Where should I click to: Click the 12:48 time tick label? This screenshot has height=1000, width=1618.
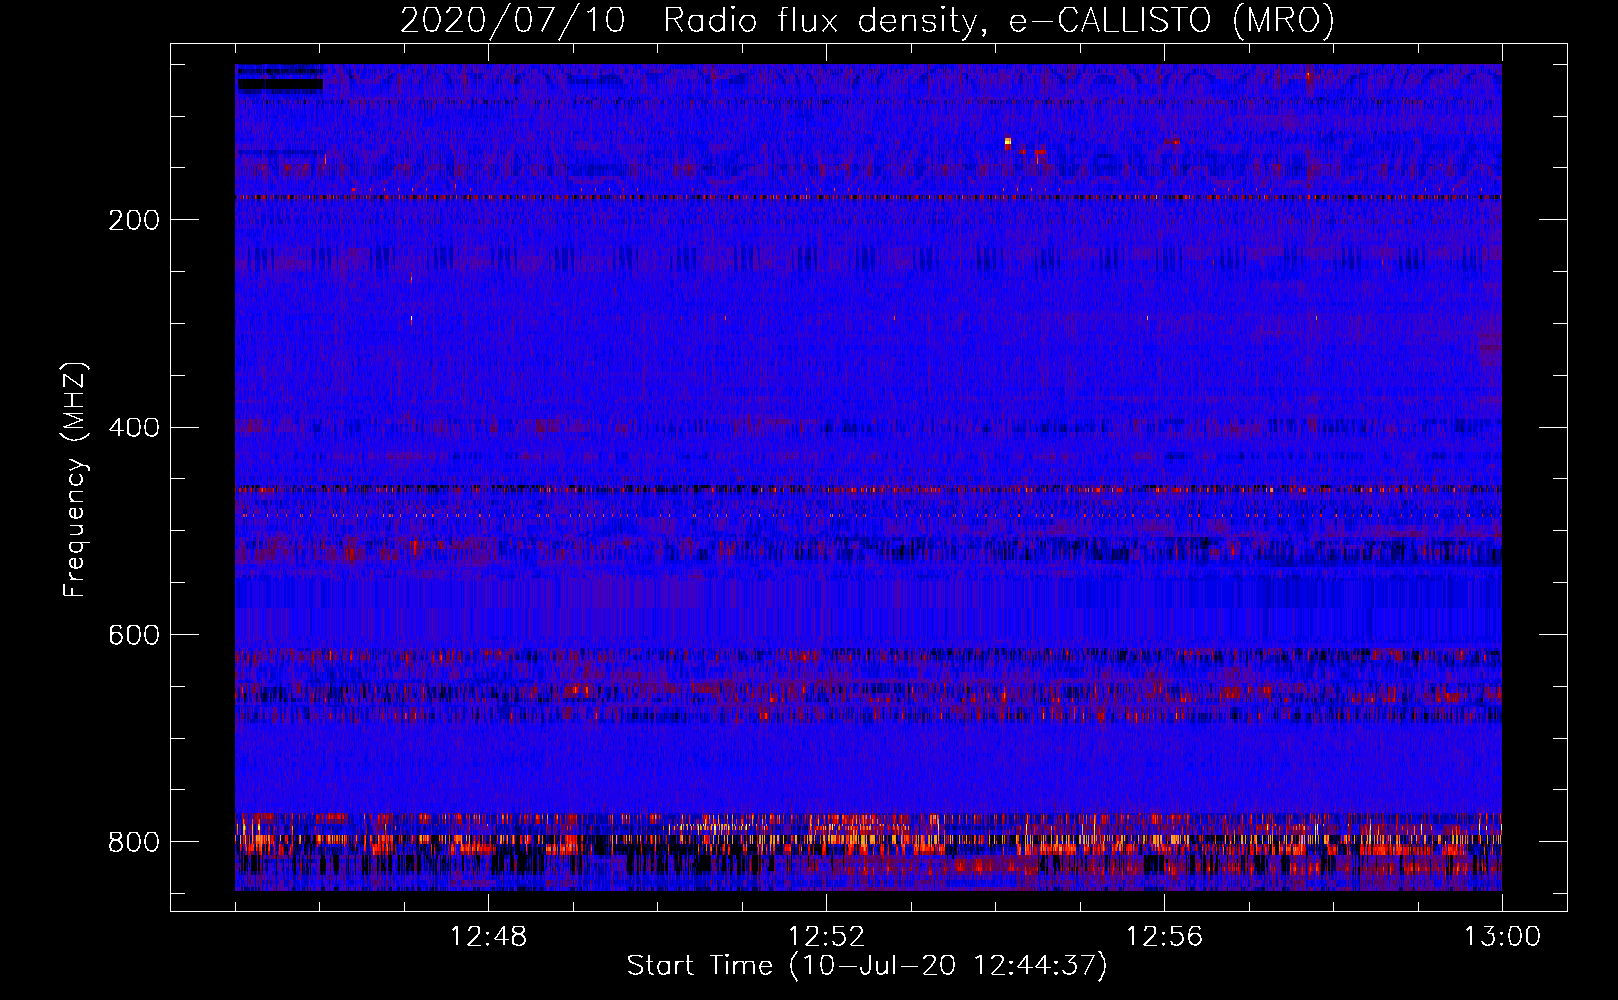[x=488, y=937]
